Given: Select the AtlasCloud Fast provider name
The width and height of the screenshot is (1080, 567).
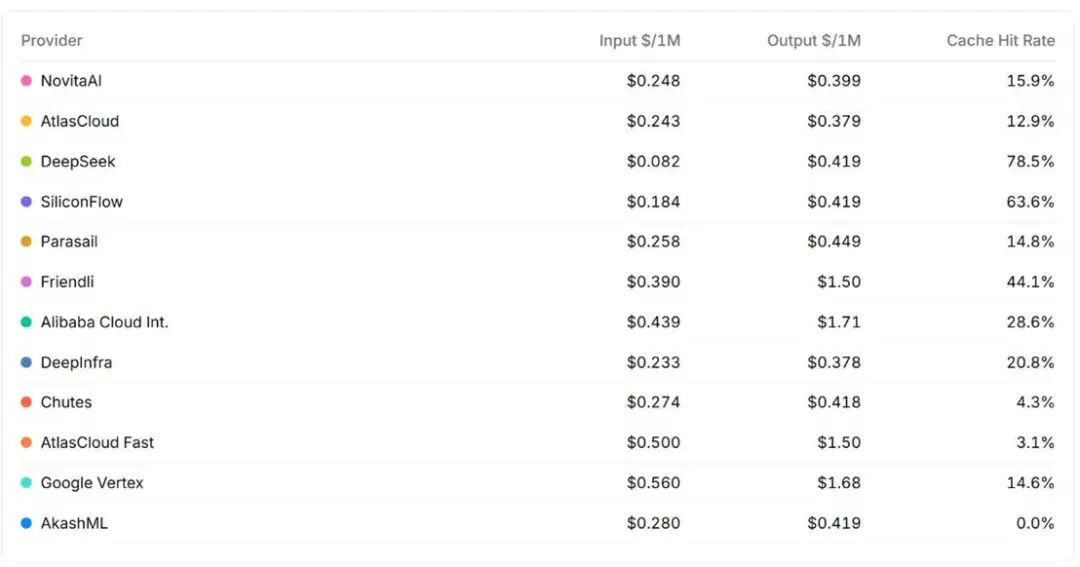Looking at the screenshot, I should (x=97, y=442).
